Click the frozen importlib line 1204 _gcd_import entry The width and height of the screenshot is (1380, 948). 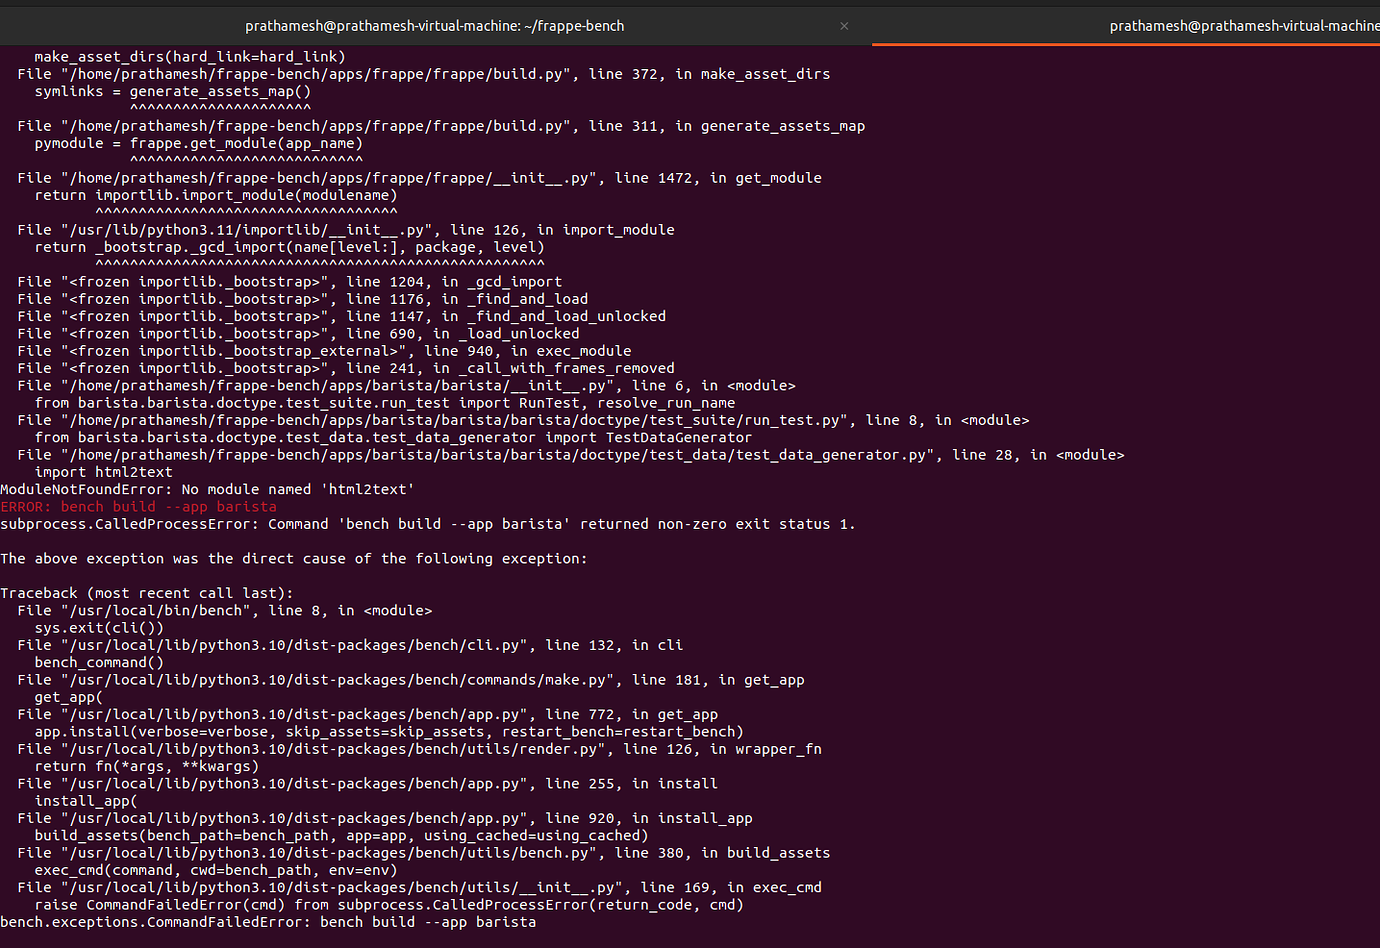(290, 282)
